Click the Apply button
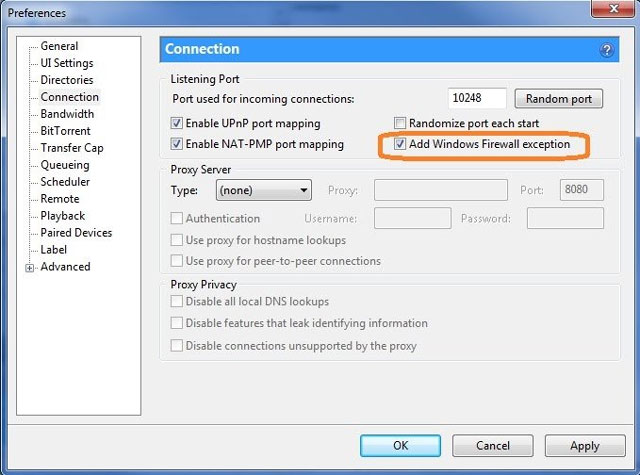 pos(585,445)
